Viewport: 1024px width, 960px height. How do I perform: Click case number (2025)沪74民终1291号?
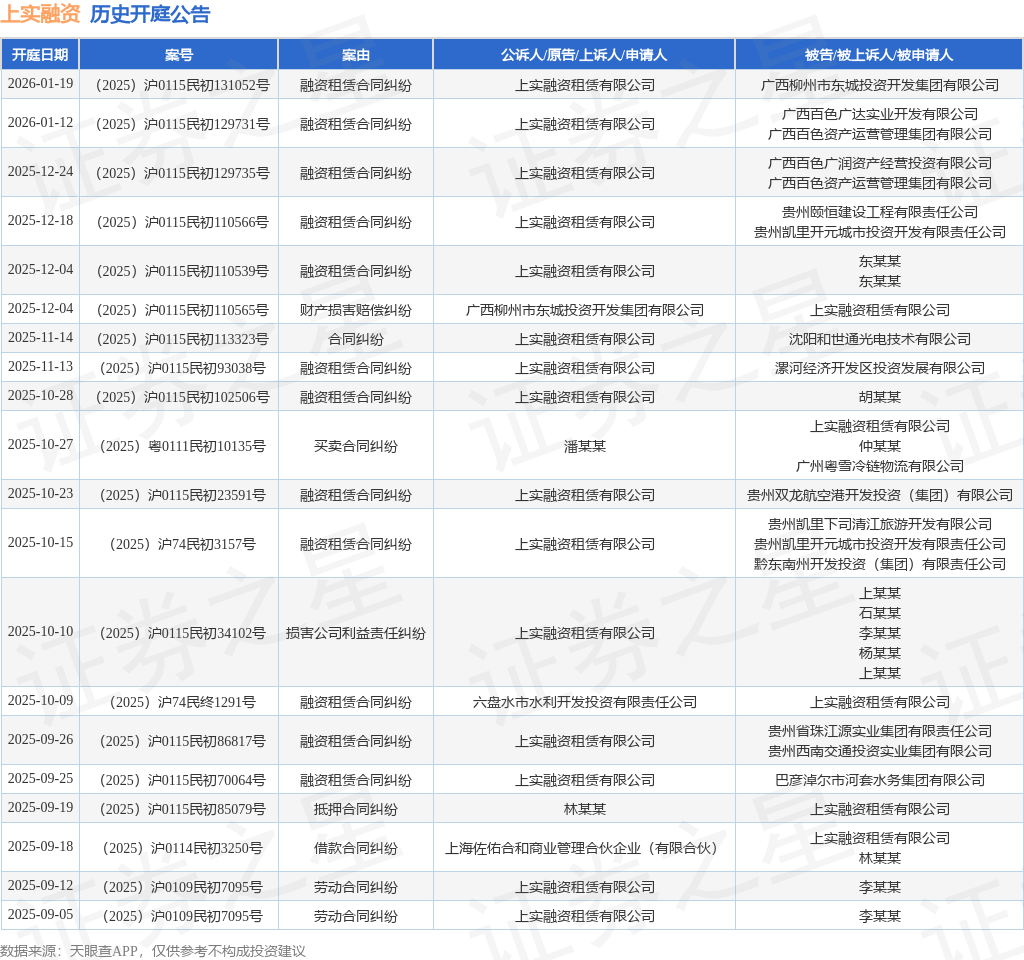pyautogui.click(x=182, y=702)
